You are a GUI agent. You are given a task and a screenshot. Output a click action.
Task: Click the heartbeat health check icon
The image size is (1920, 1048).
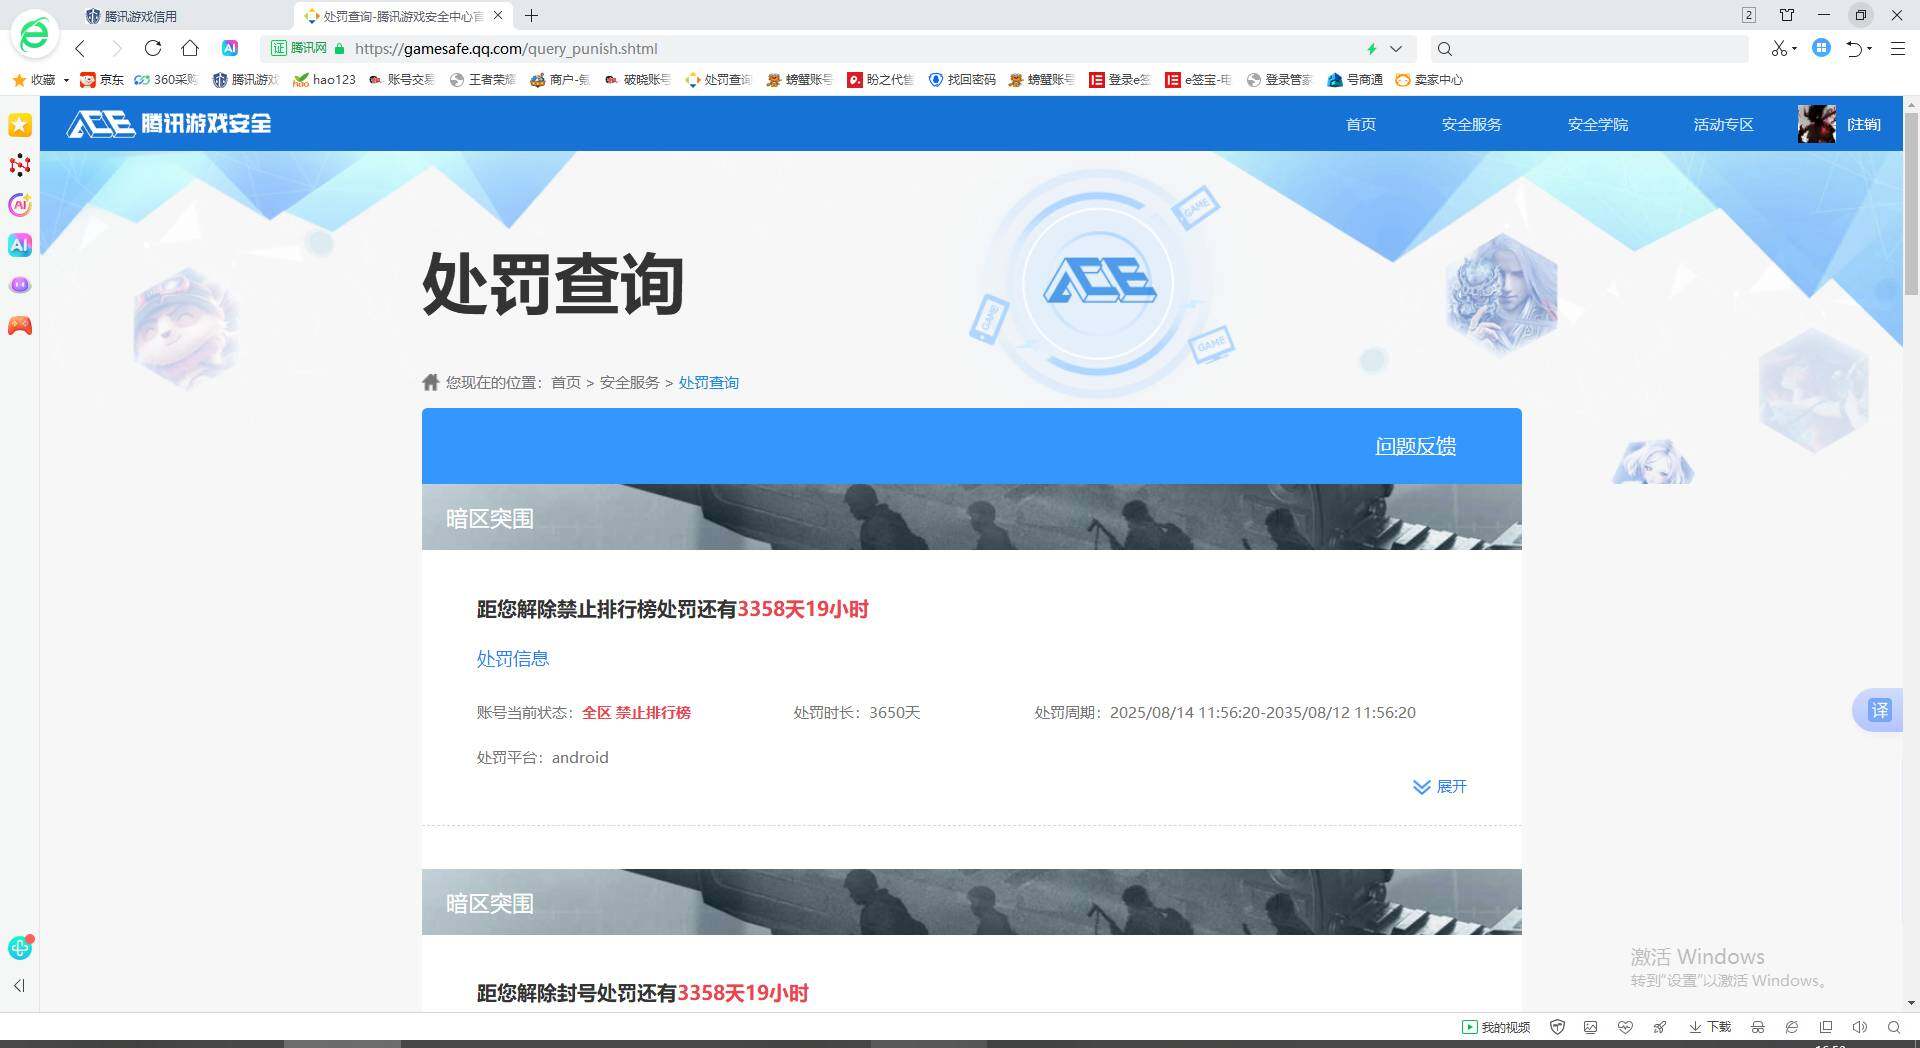(x=1625, y=1027)
